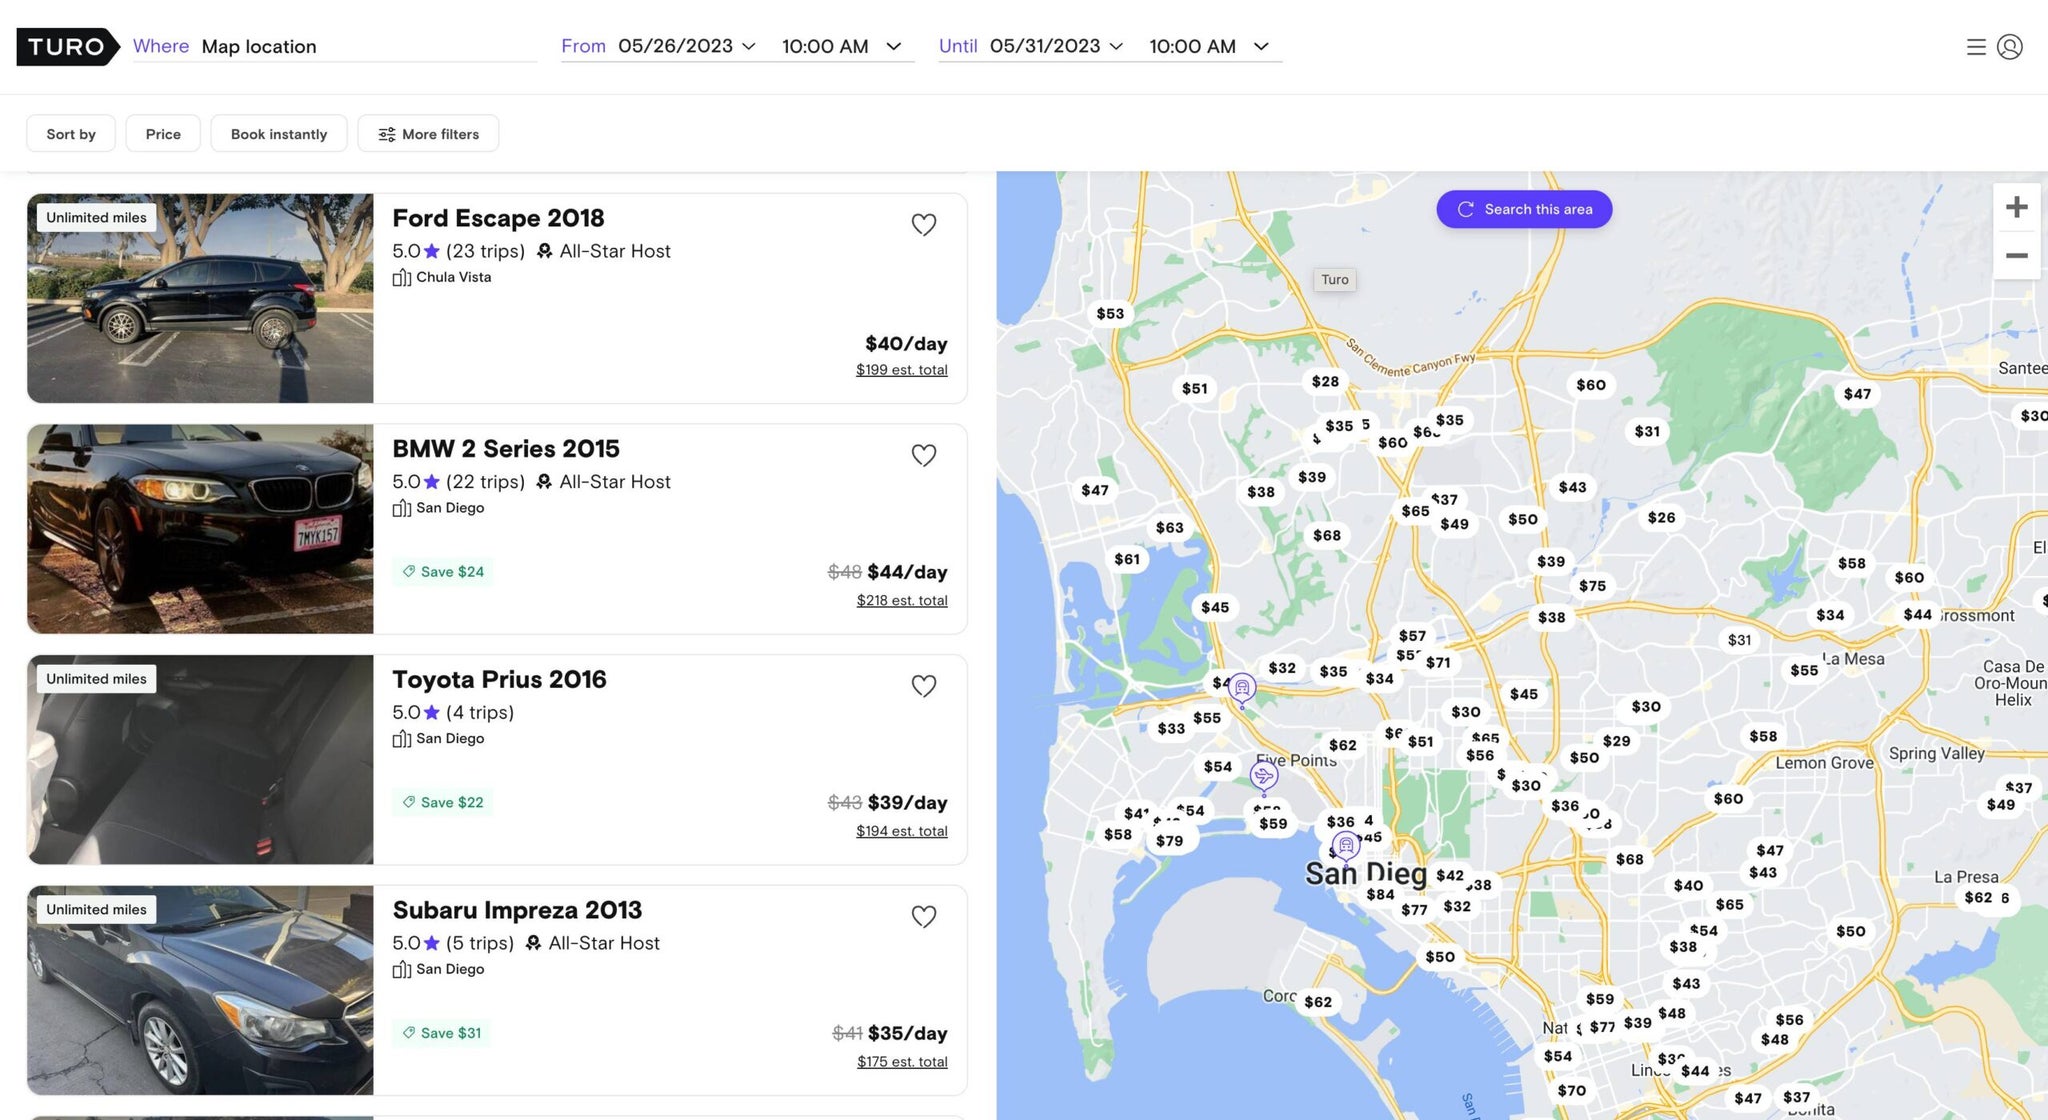This screenshot has height=1120, width=2048.
Task: Click the Turo label pin on map
Action: [x=1334, y=279]
